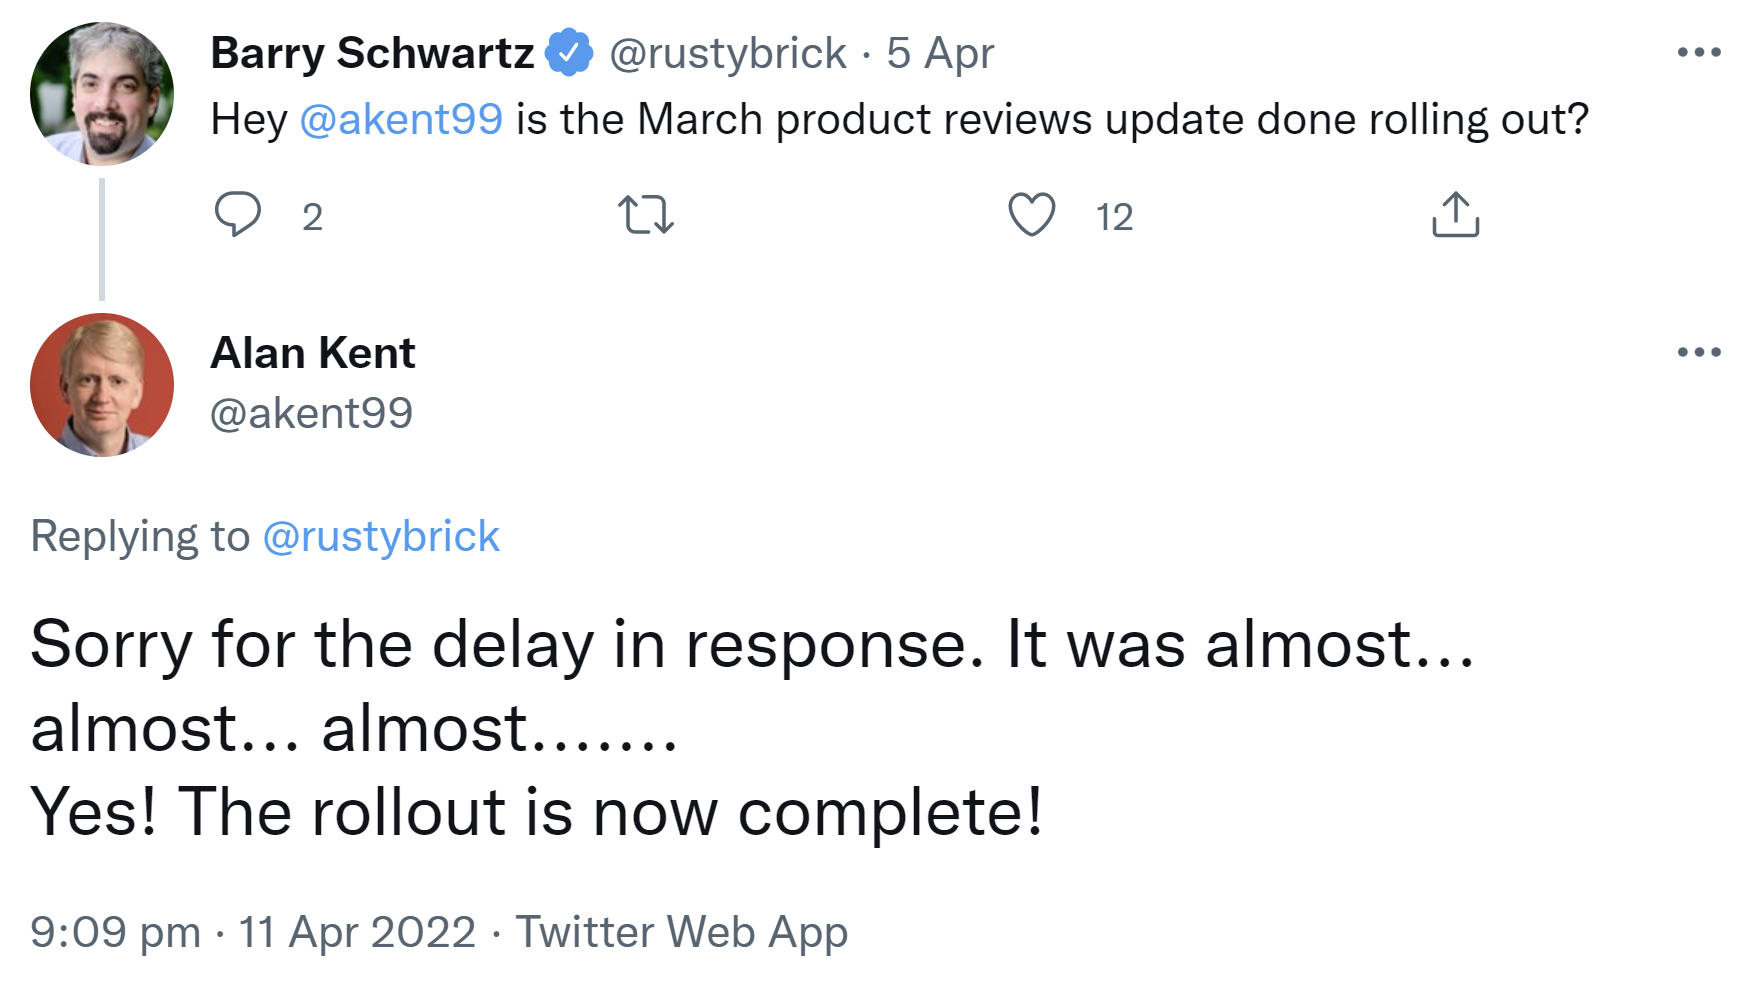Open the @akent99 mention in Barry's tweet
The width and height of the screenshot is (1748, 992).
402,118
